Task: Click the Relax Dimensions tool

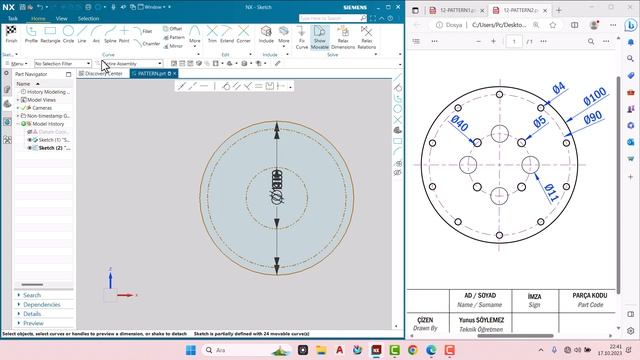Action: tap(343, 36)
